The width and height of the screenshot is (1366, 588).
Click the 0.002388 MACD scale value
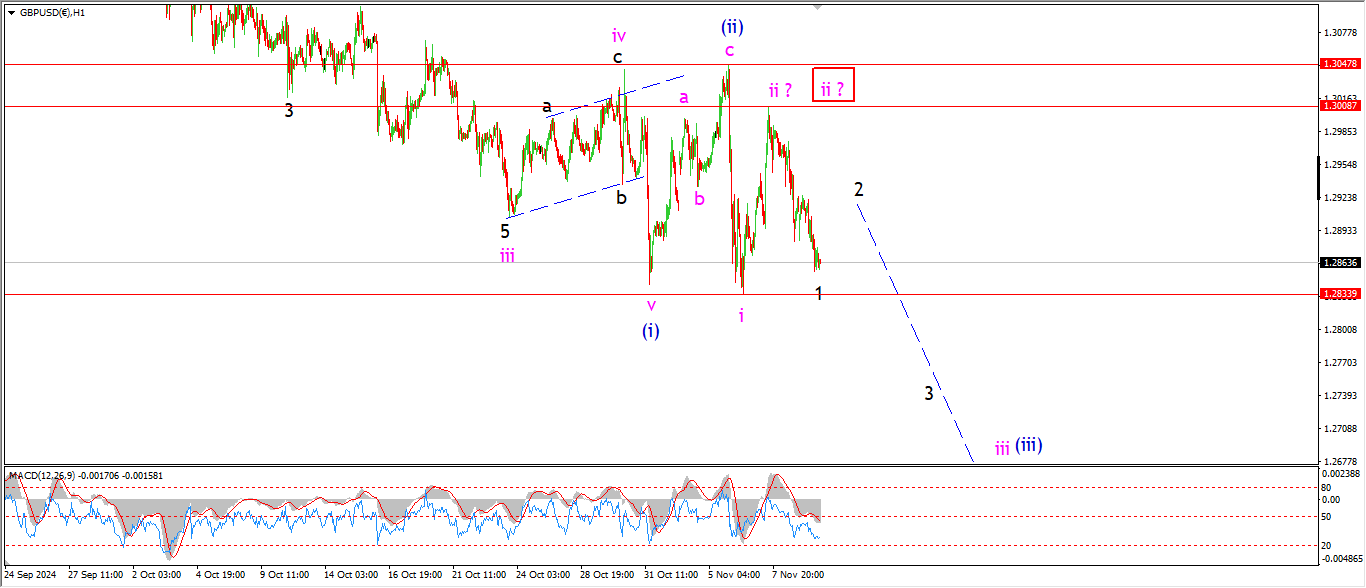(1340, 473)
